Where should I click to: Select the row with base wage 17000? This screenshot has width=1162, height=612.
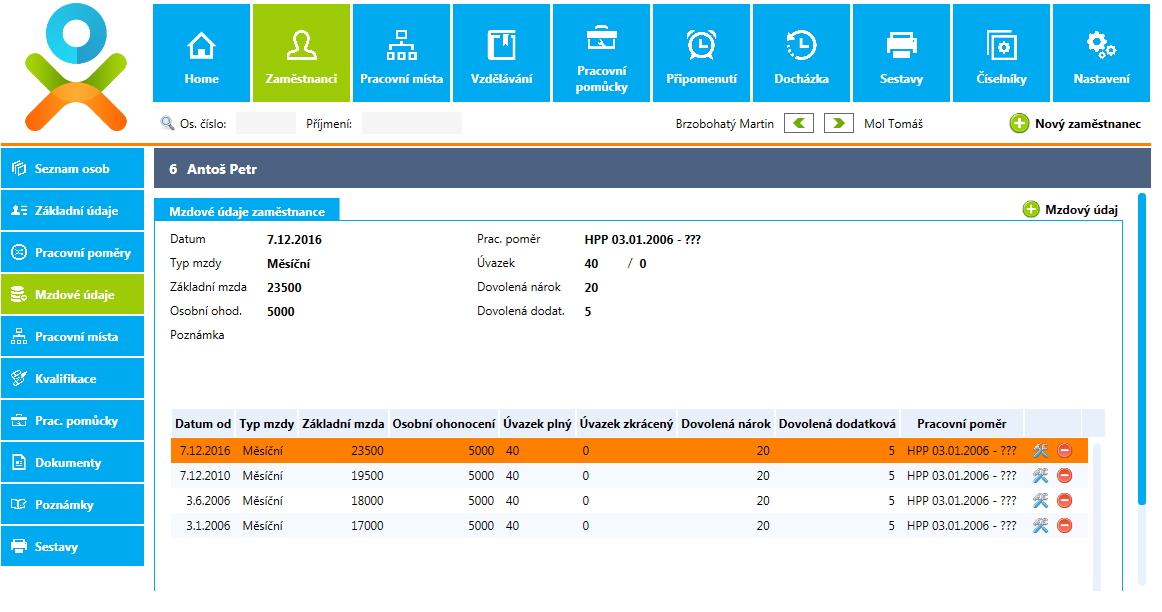coord(629,526)
